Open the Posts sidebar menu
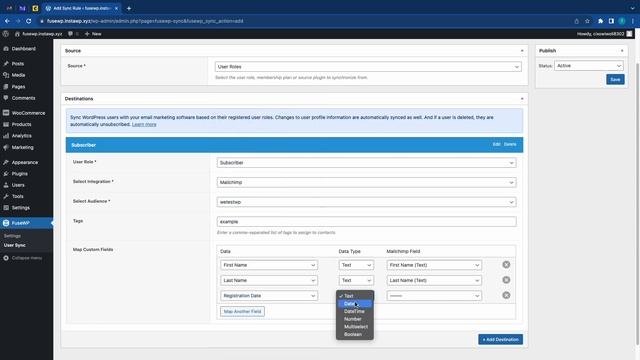 (18, 64)
